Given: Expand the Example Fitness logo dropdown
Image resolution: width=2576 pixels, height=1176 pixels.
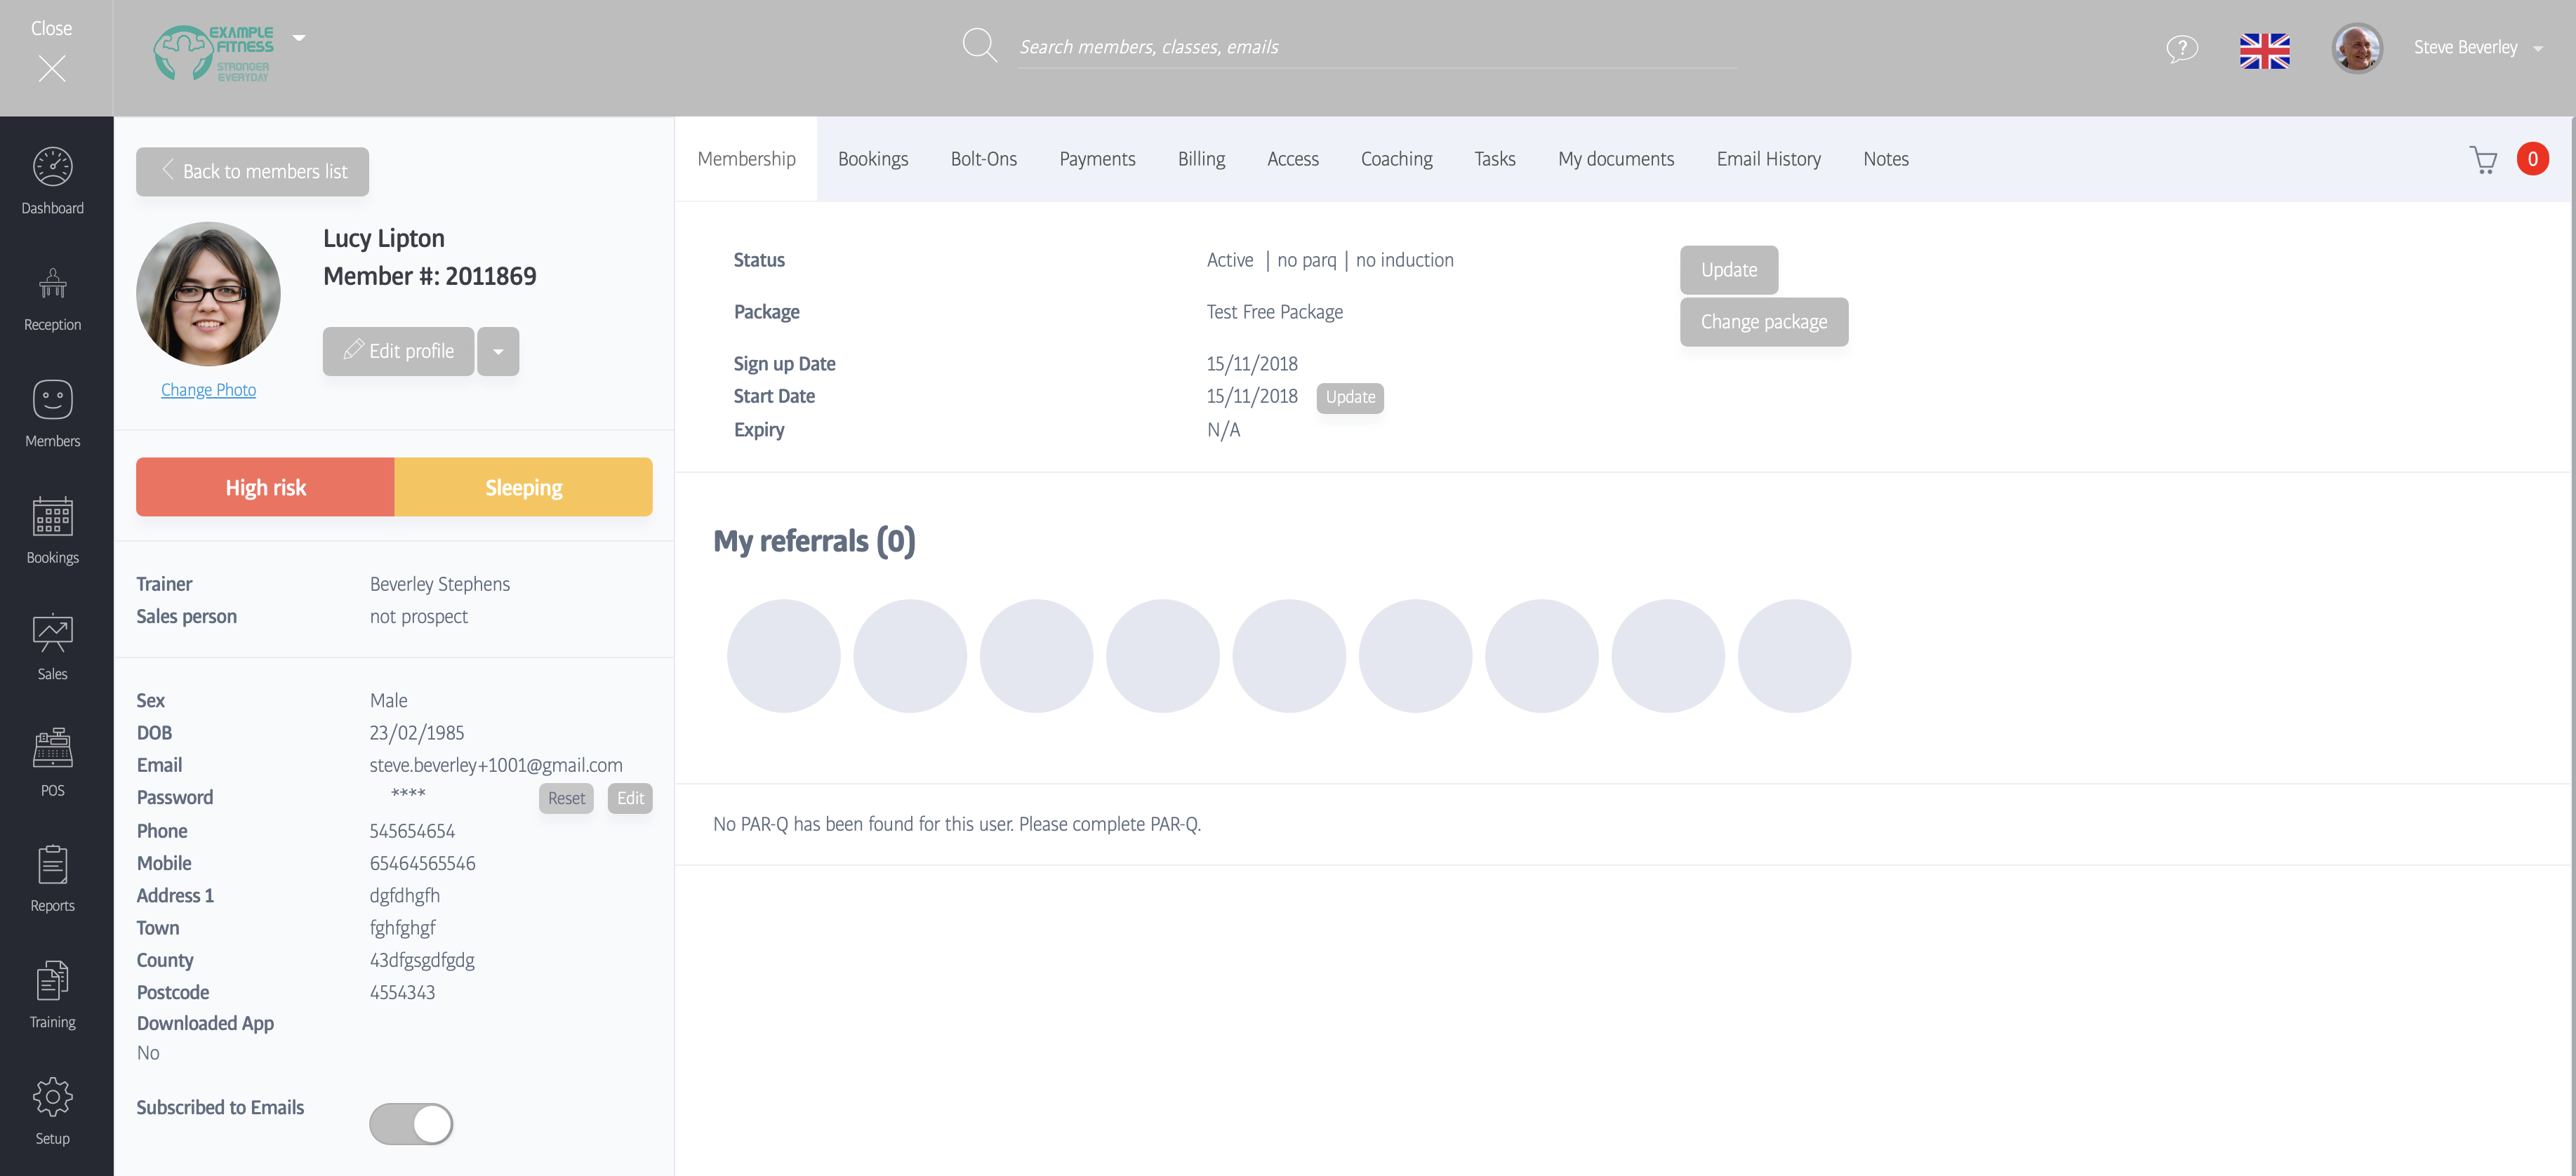Looking at the screenshot, I should (x=299, y=38).
